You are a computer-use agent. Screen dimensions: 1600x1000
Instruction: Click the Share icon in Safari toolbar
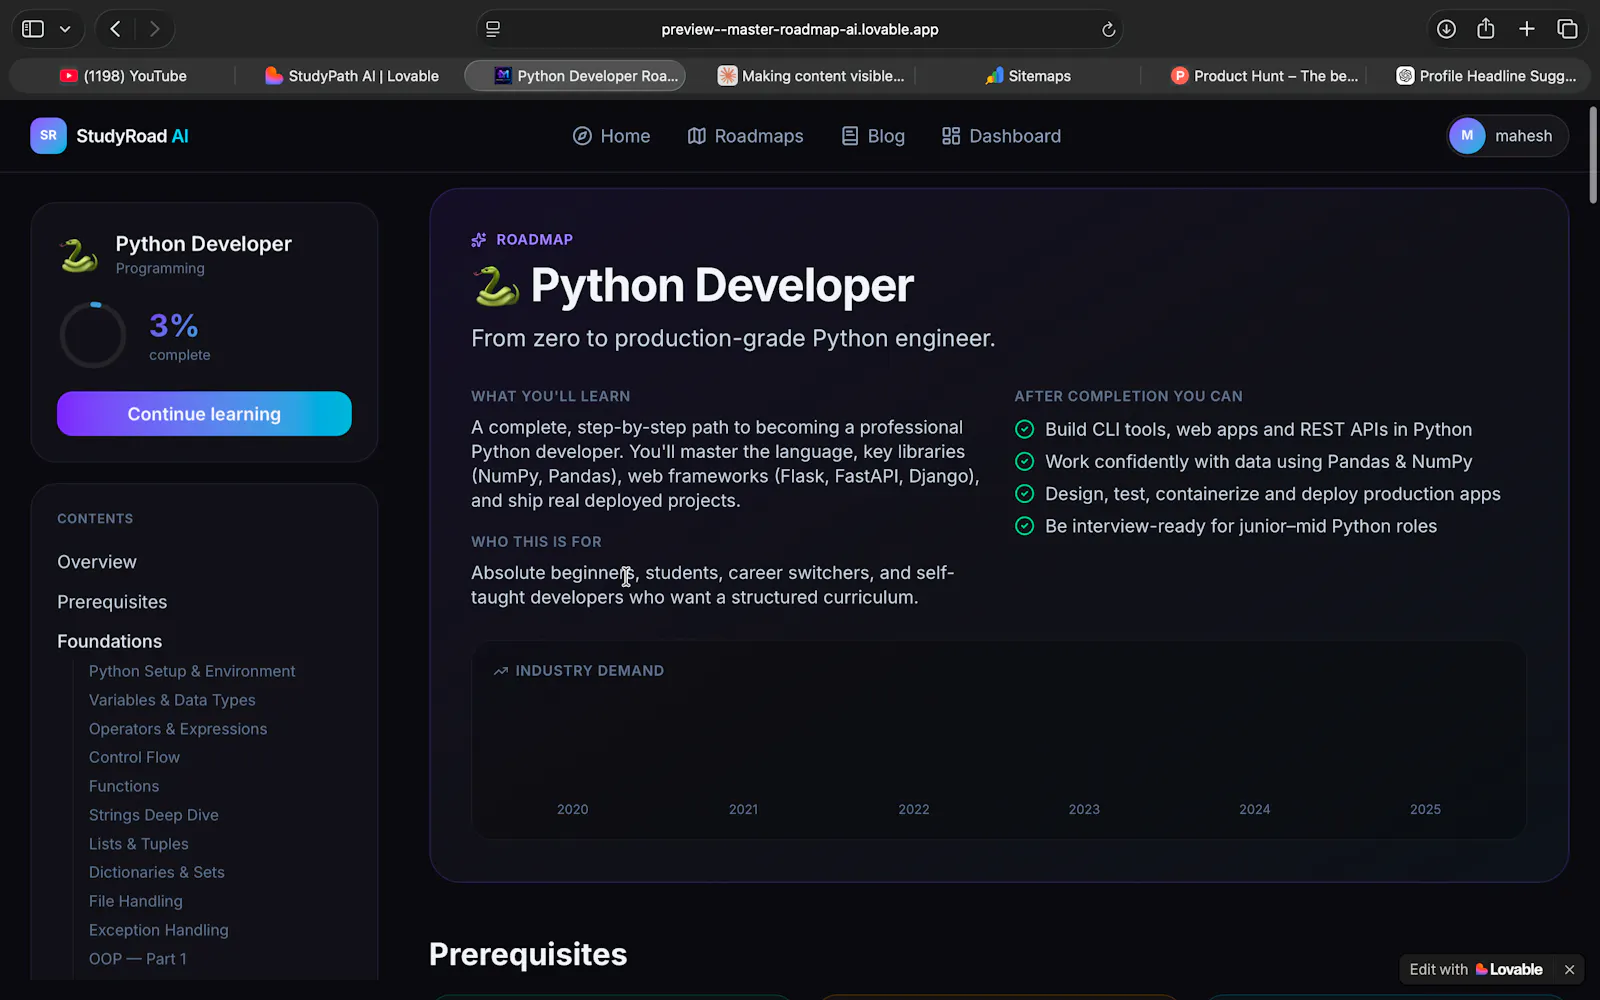point(1486,29)
